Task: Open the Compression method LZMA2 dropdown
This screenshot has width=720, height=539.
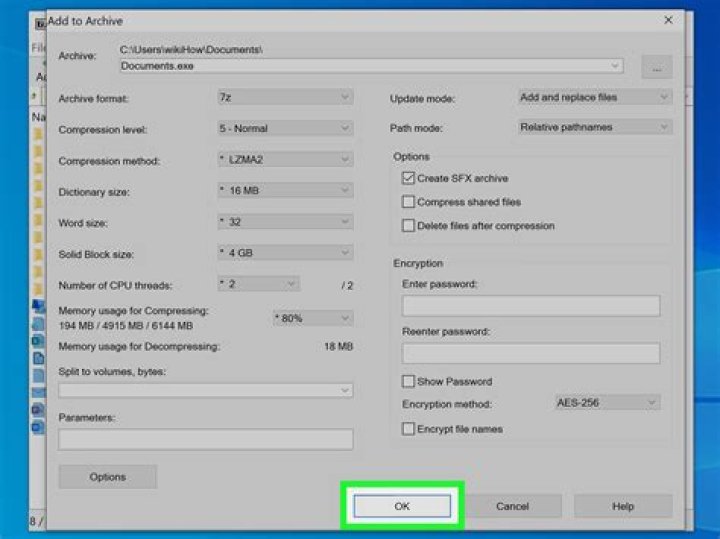Action: pyautogui.click(x=284, y=160)
